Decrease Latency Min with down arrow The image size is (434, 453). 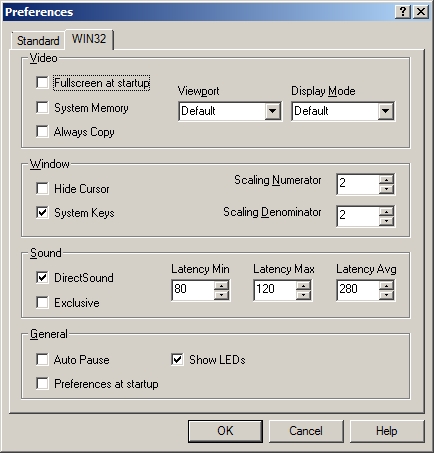pyautogui.click(x=221, y=295)
